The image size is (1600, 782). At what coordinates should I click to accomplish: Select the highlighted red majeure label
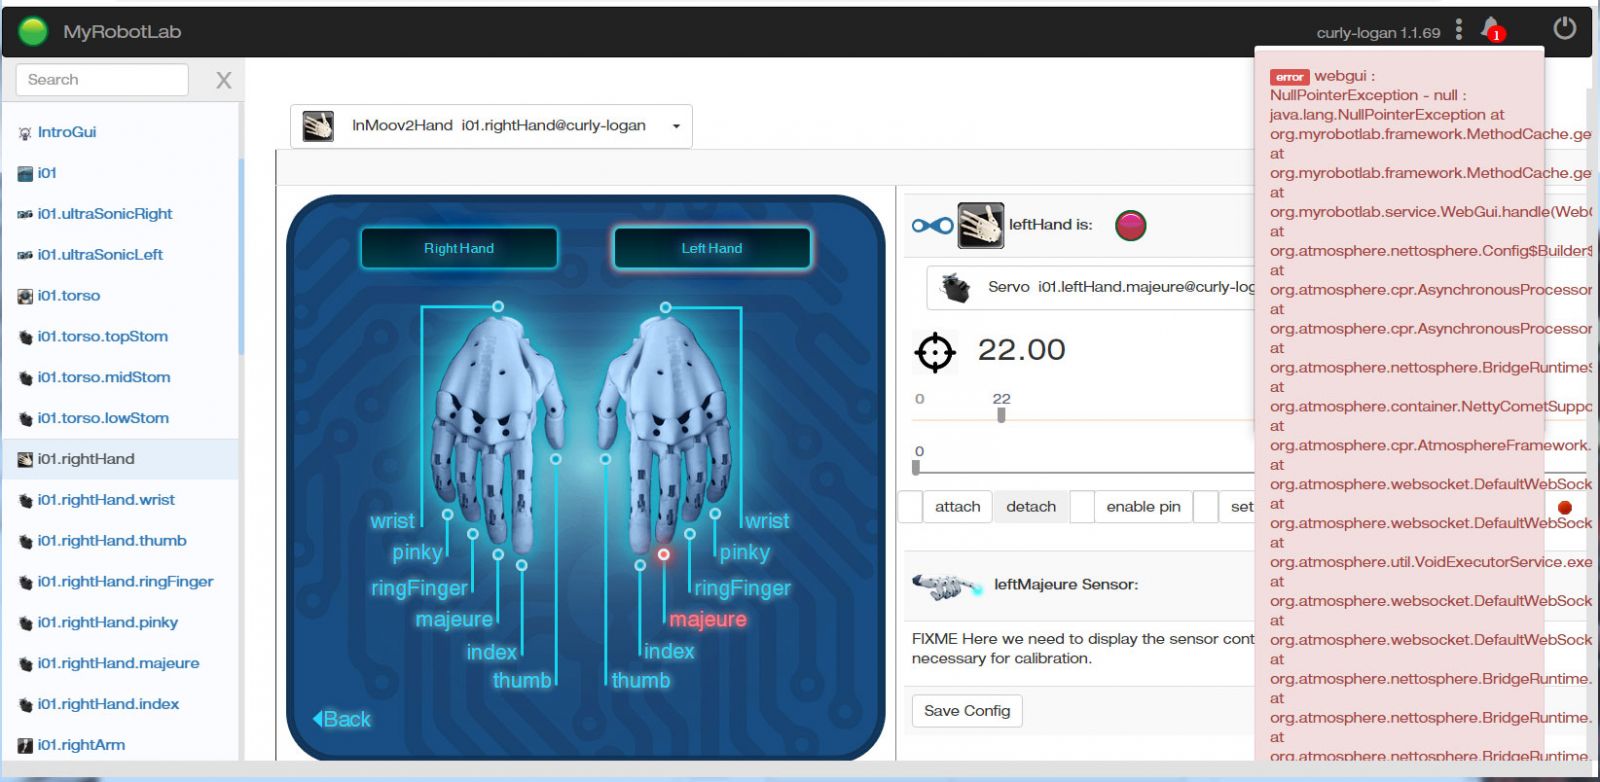[708, 620]
